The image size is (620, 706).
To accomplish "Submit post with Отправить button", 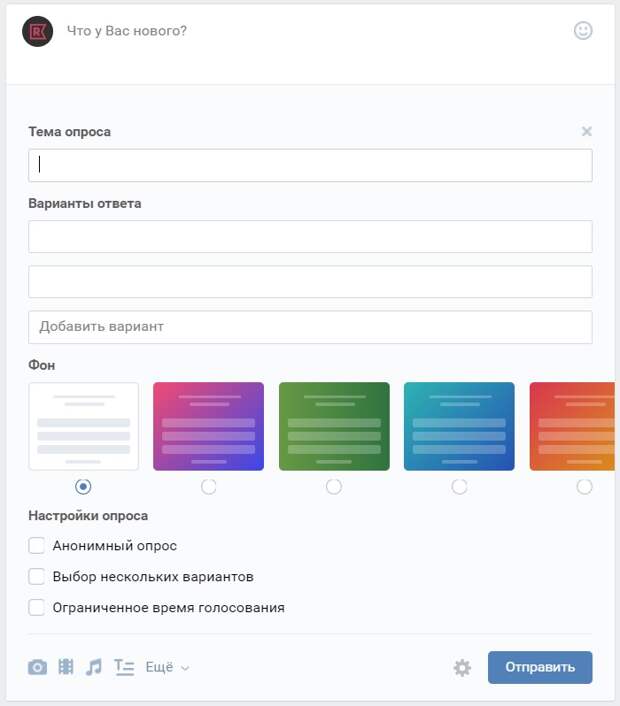I will pyautogui.click(x=540, y=667).
